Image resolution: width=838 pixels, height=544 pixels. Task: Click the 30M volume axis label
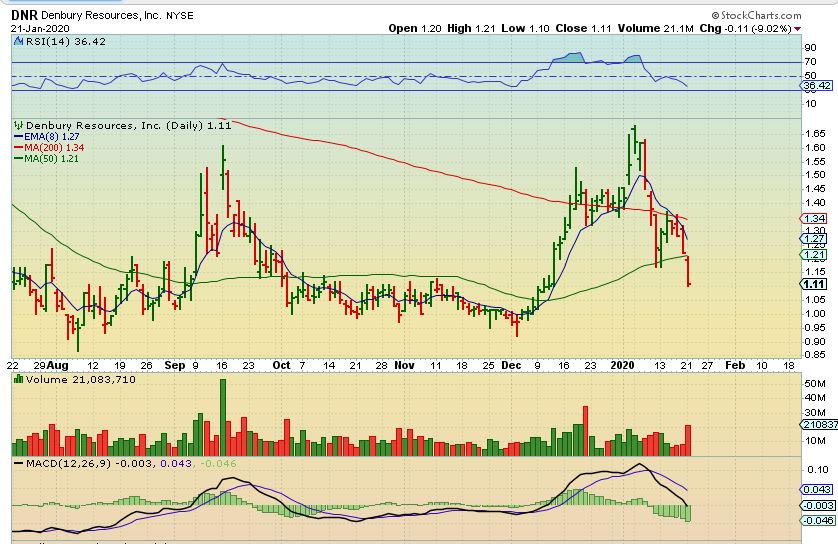pos(815,413)
